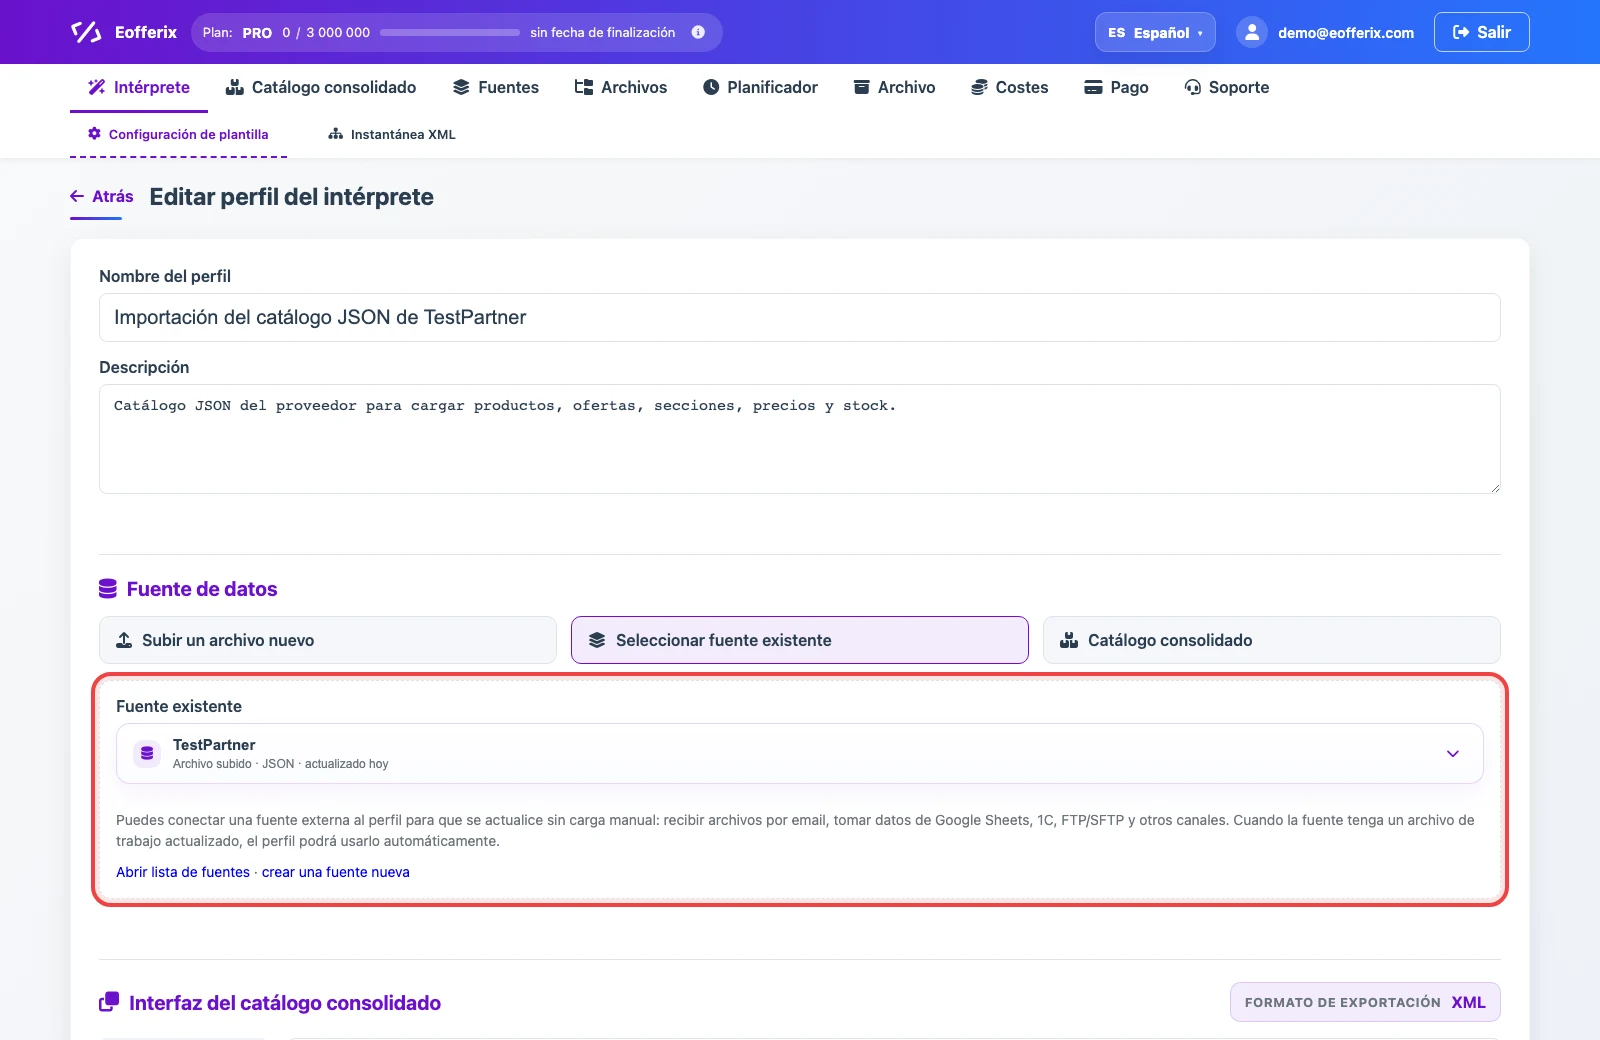Image resolution: width=1600 pixels, height=1040 pixels.
Task: Click the user avatar icon
Action: [1252, 32]
